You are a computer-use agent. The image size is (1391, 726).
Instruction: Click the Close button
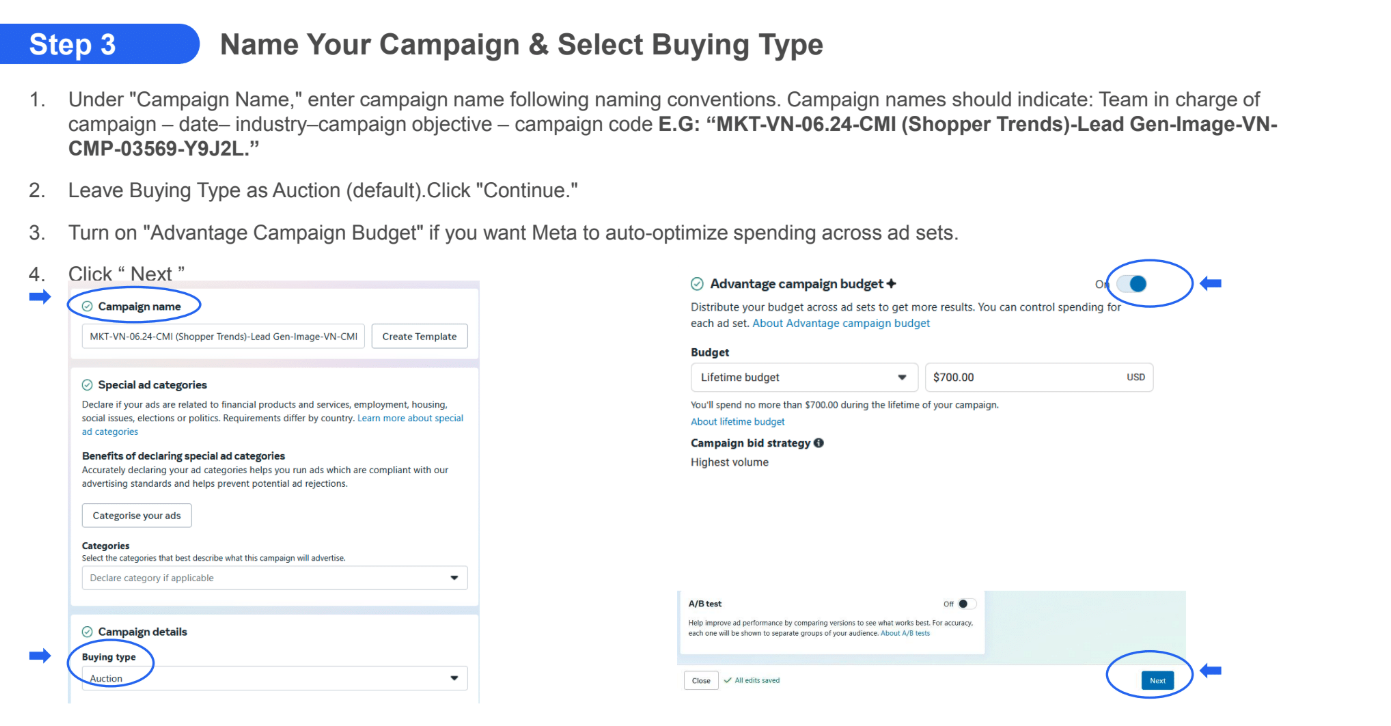[701, 681]
